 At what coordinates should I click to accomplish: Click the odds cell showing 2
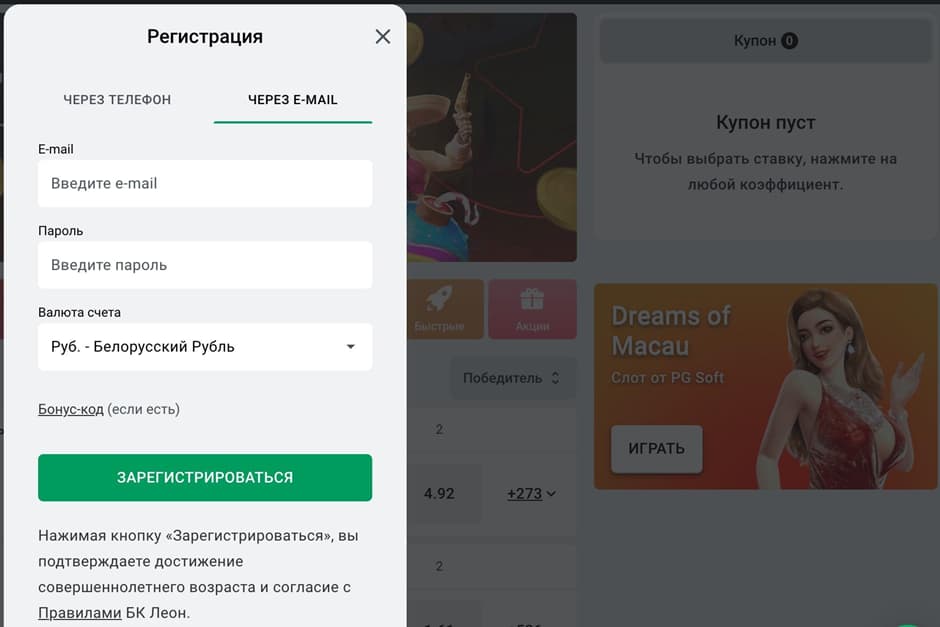[x=439, y=429]
